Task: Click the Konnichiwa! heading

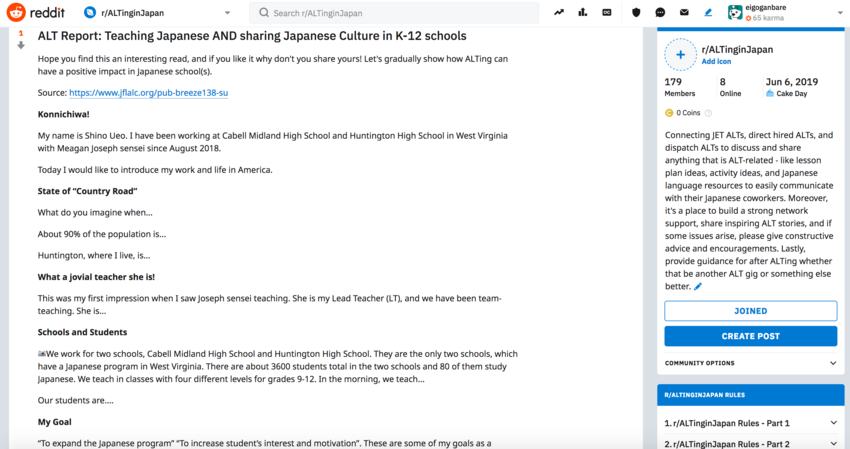Action: pos(63,114)
